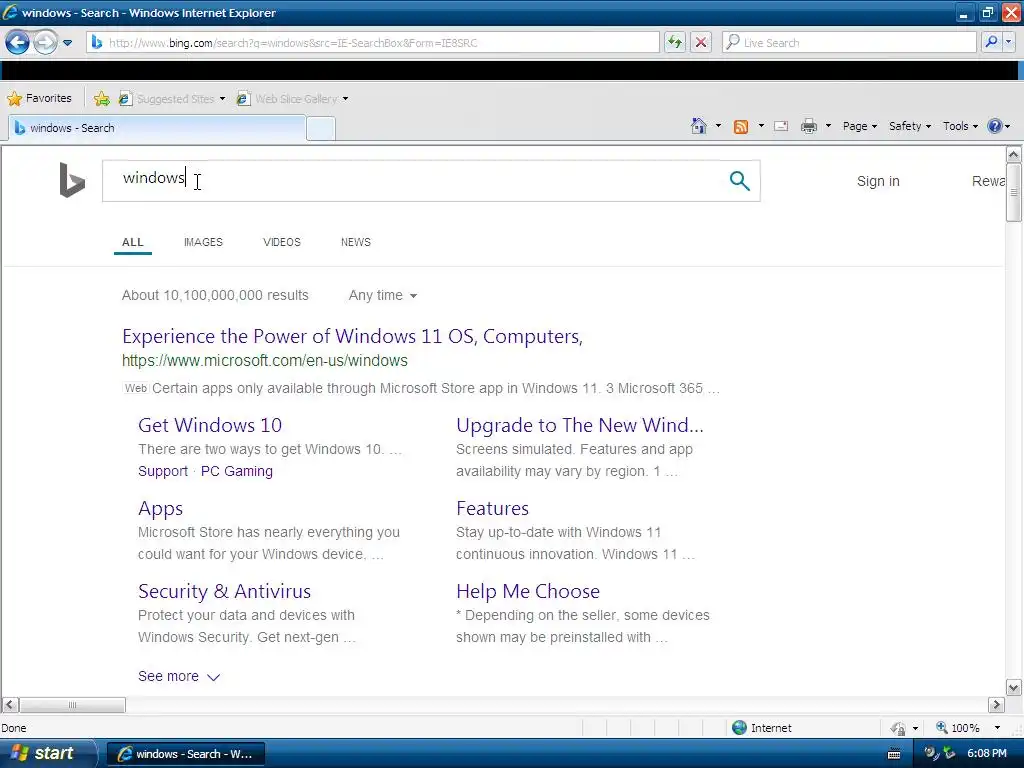Viewport: 1024px width, 768px height.
Task: Open 'Experience the Power of Windows 11' result
Action: click(x=352, y=336)
